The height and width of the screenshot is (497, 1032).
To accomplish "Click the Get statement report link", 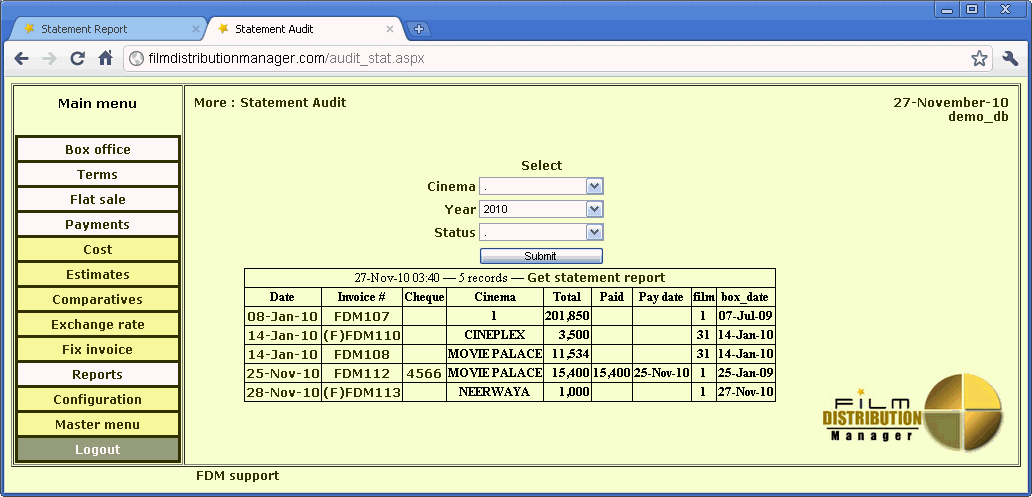I will 595,277.
